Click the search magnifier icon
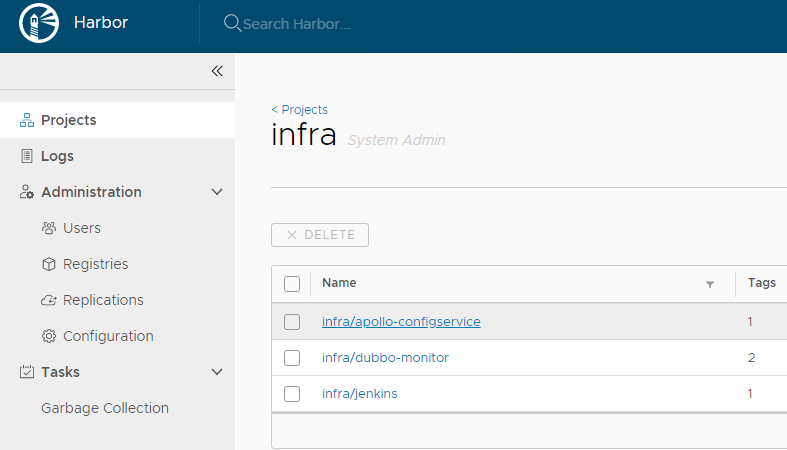 (x=232, y=23)
